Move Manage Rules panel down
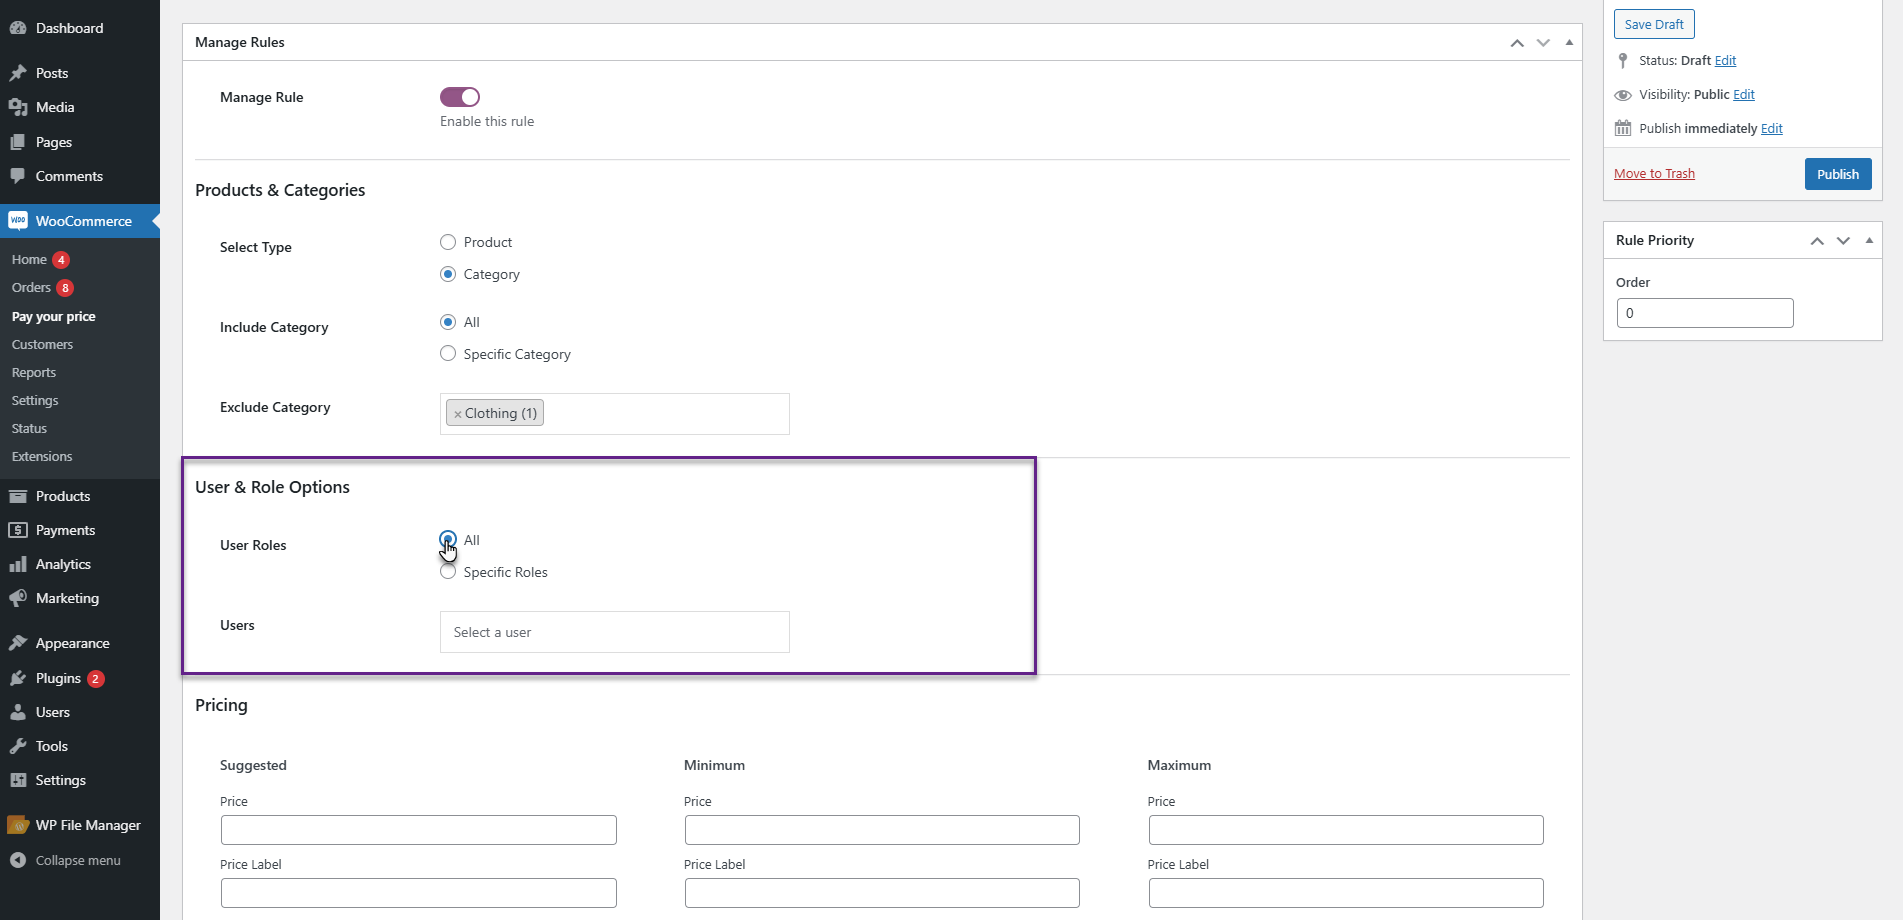The height and width of the screenshot is (920, 1903). (x=1543, y=43)
